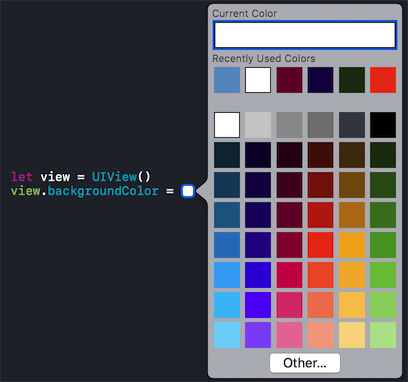Select the pale yellow swatch
This screenshot has height=382, width=408.
click(x=352, y=335)
